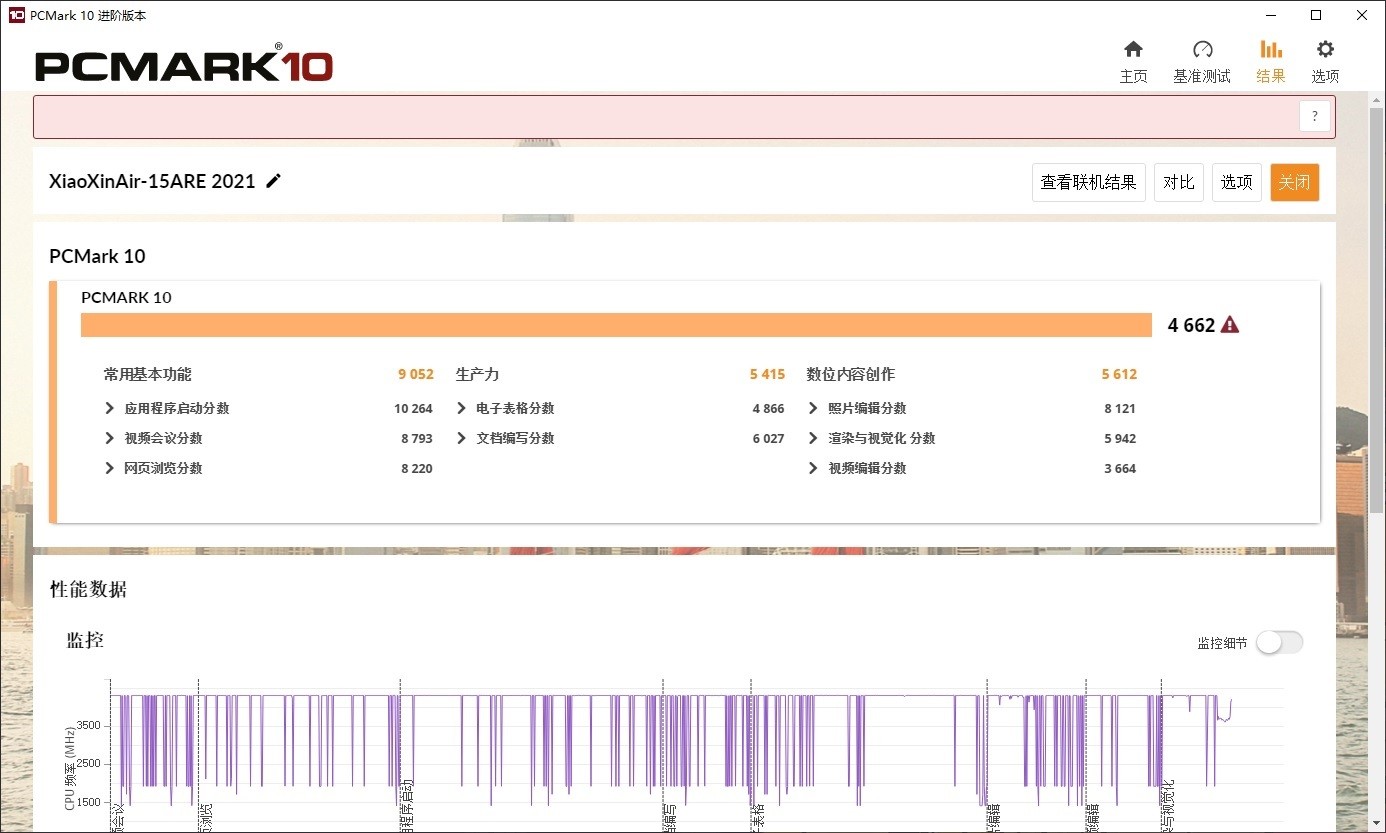Click the 5 415 productivity score
This screenshot has width=1386, height=833.
(x=767, y=374)
